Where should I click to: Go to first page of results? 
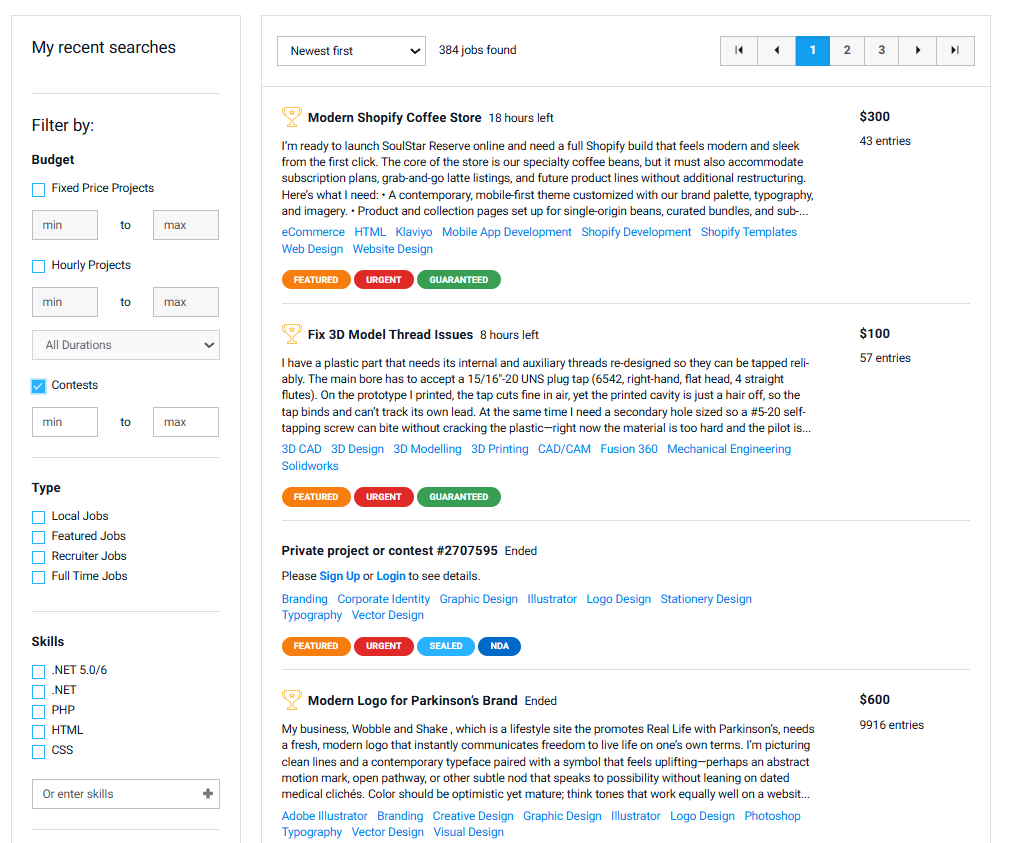(x=738, y=51)
